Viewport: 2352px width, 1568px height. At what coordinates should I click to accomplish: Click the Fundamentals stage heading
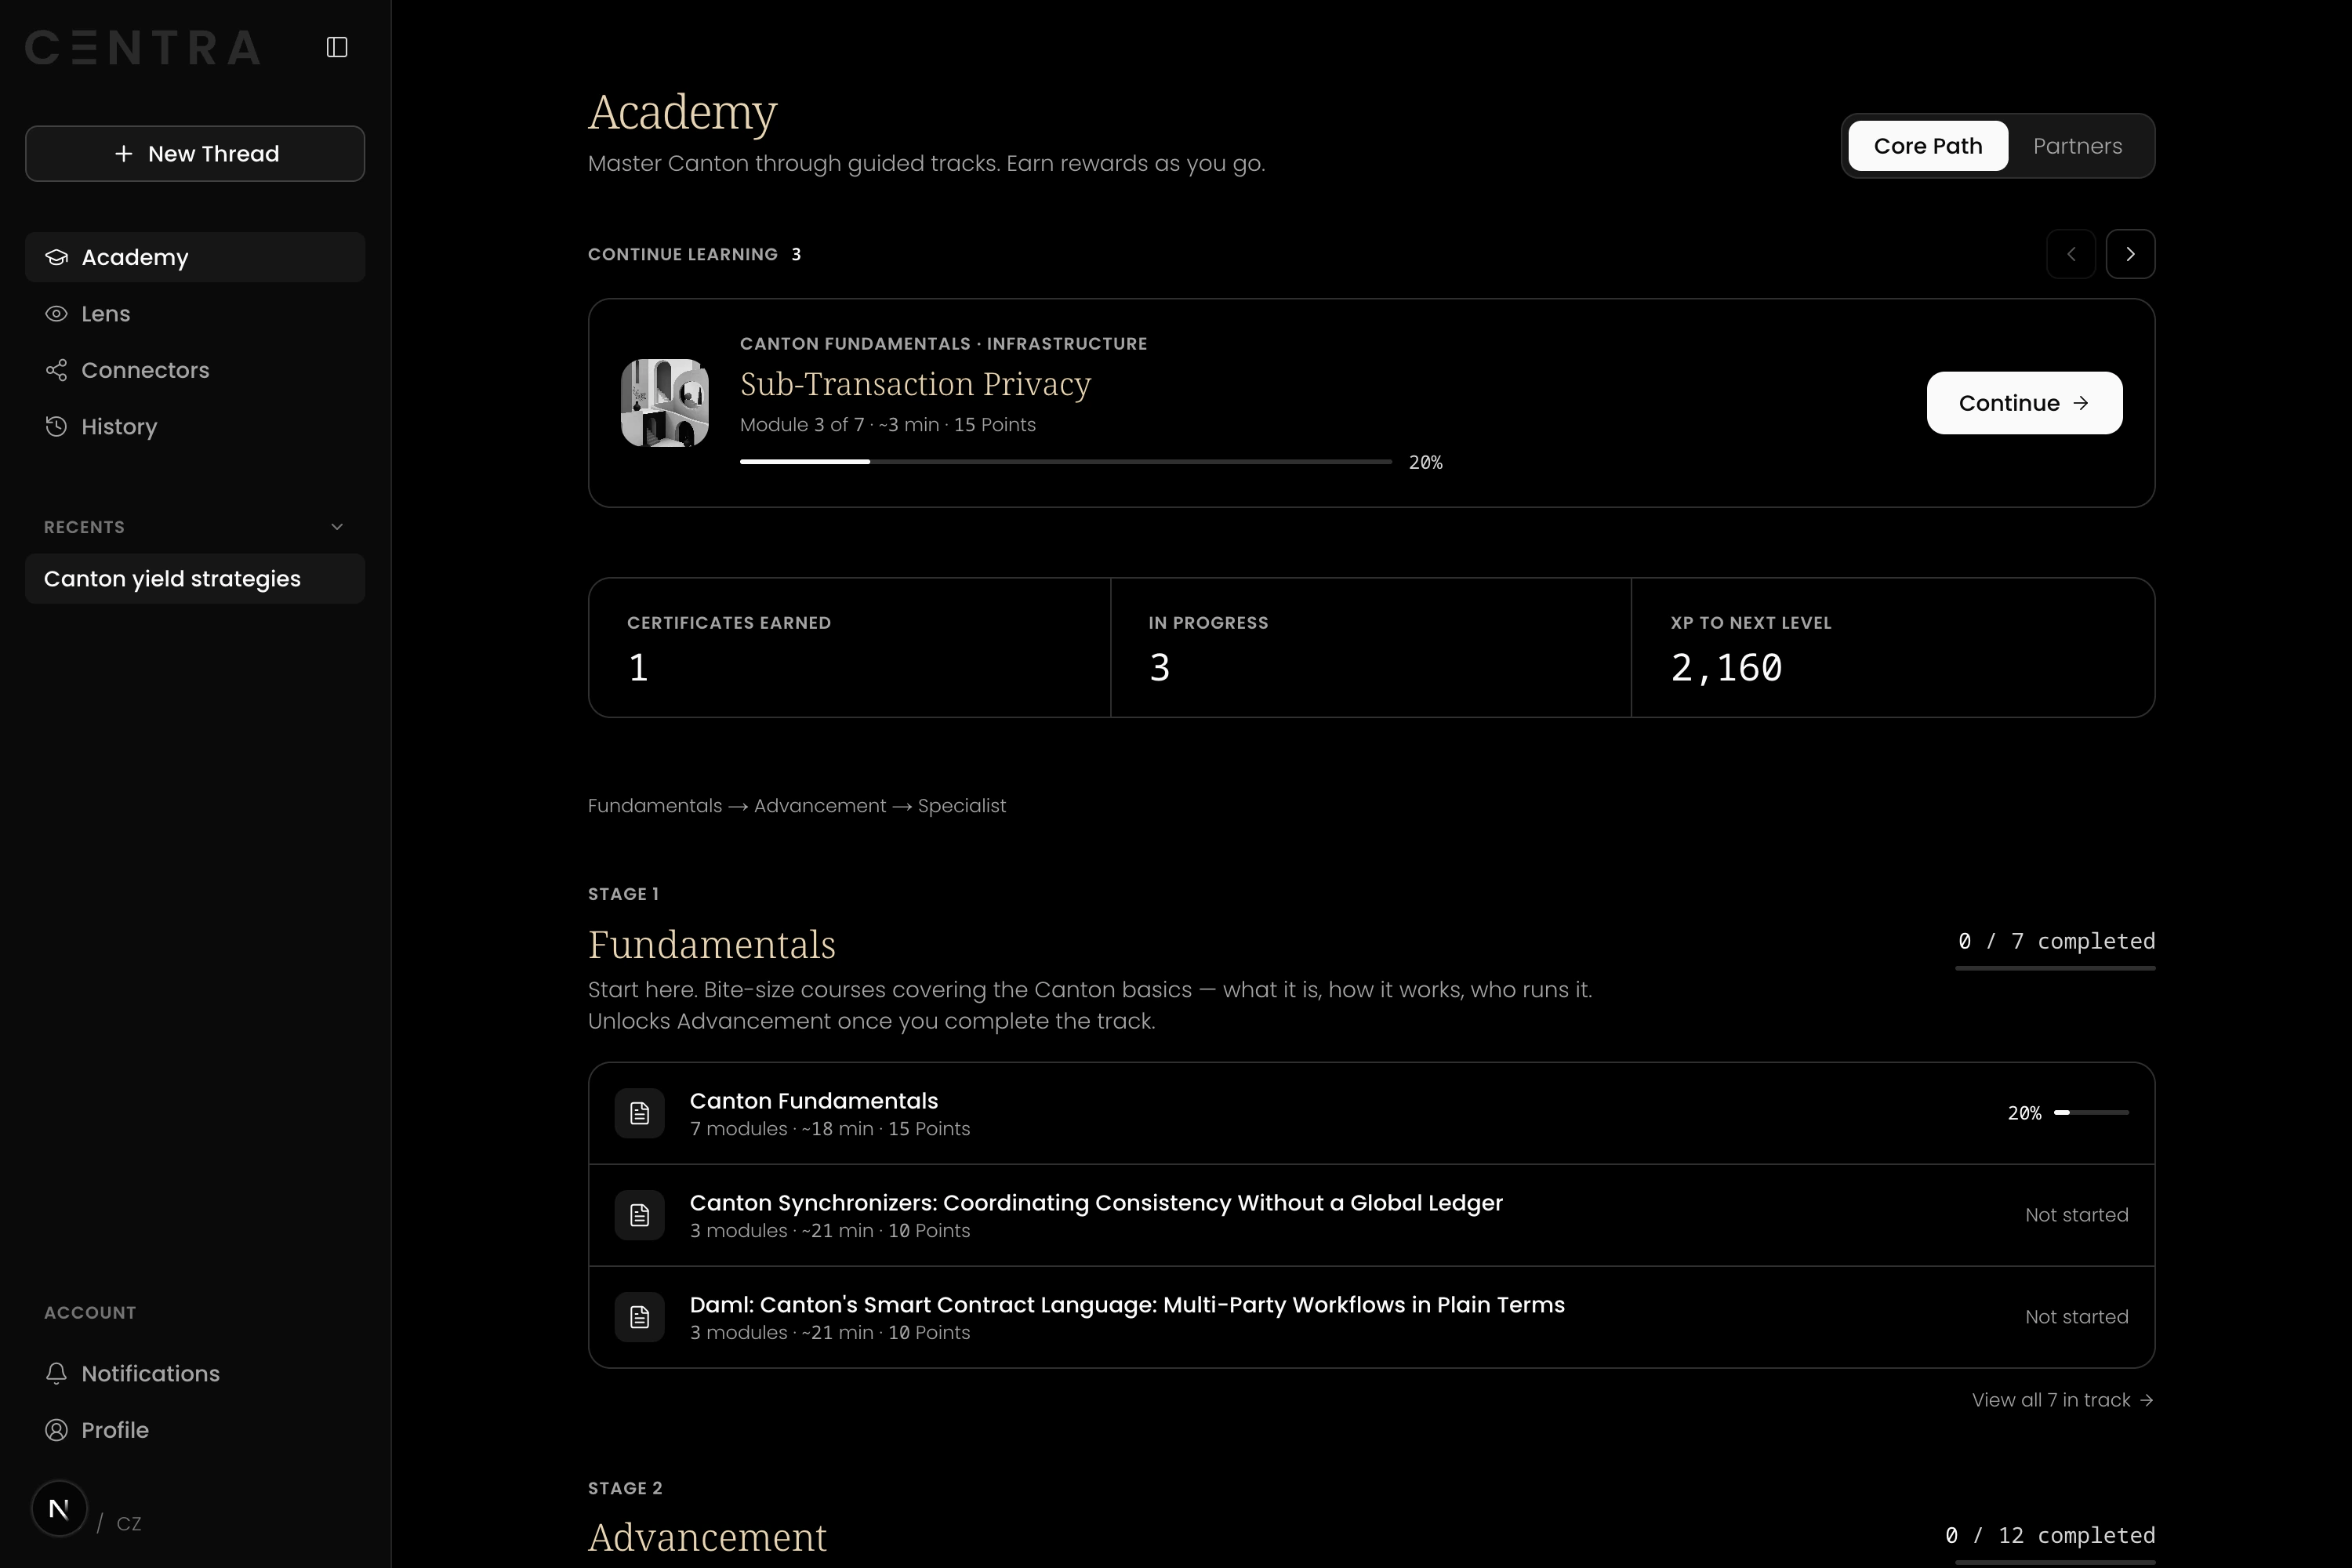pyautogui.click(x=712, y=944)
